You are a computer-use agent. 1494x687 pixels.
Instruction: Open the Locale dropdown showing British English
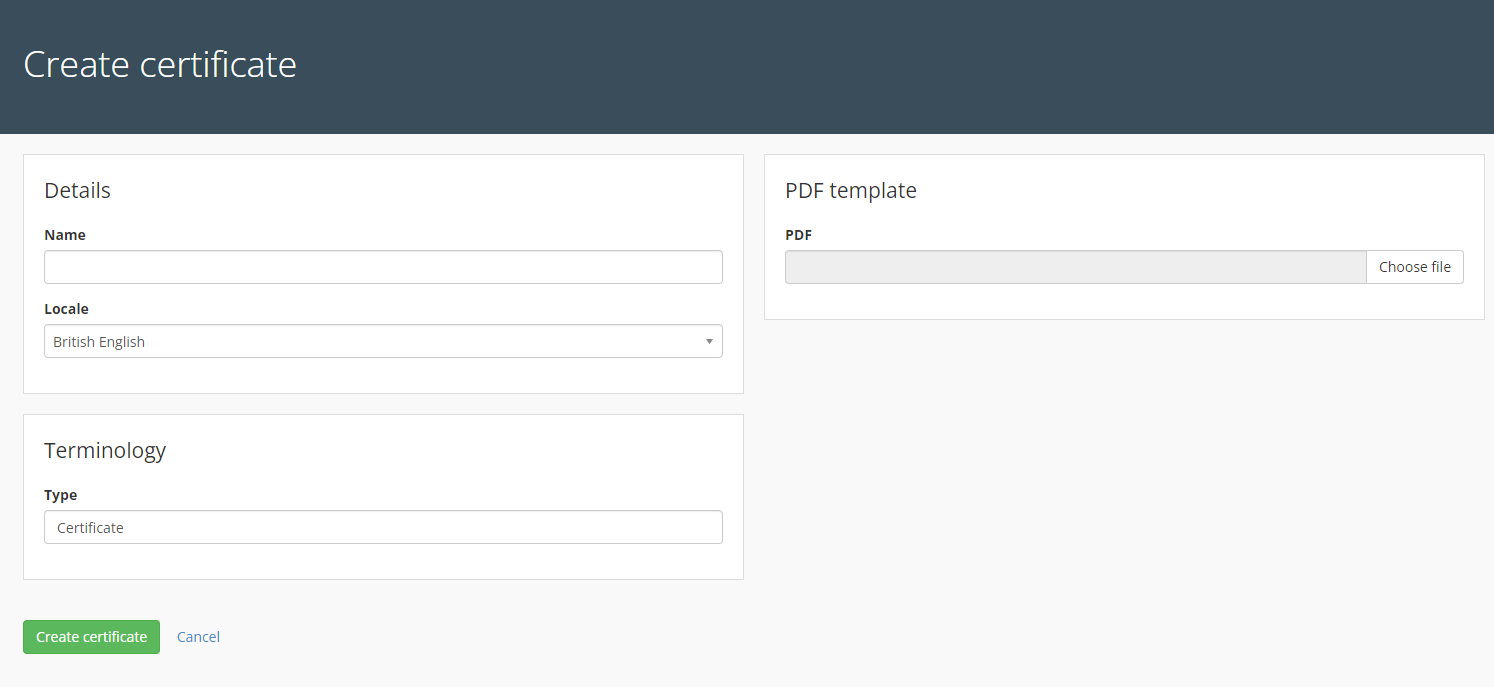(383, 341)
